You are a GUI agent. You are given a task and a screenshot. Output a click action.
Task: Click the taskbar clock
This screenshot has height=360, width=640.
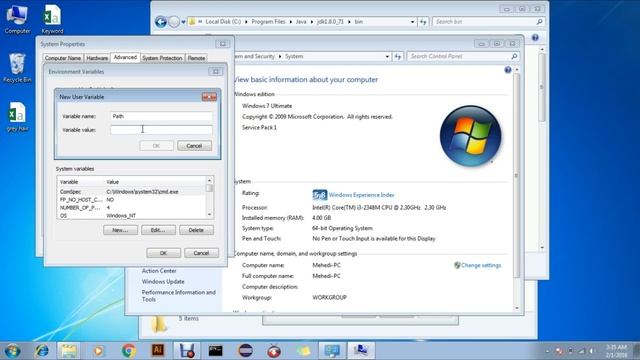click(616, 351)
